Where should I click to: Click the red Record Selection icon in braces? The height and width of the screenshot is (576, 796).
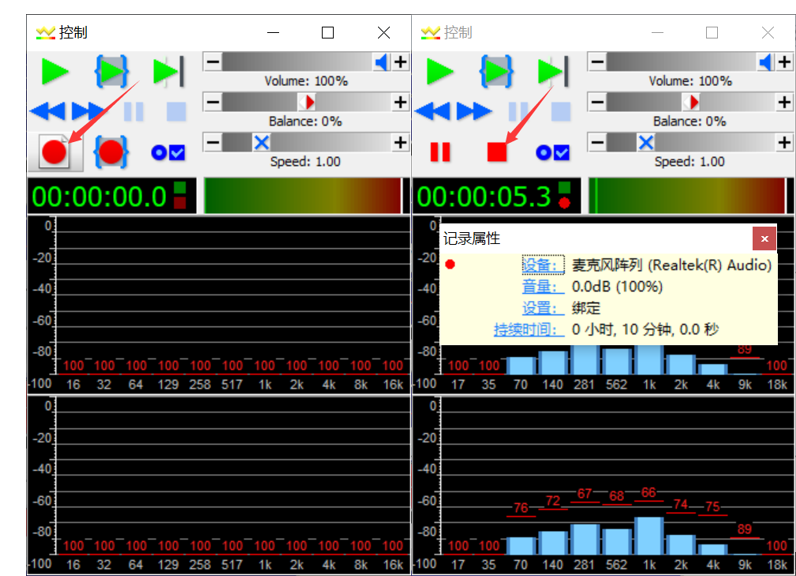click(x=111, y=152)
